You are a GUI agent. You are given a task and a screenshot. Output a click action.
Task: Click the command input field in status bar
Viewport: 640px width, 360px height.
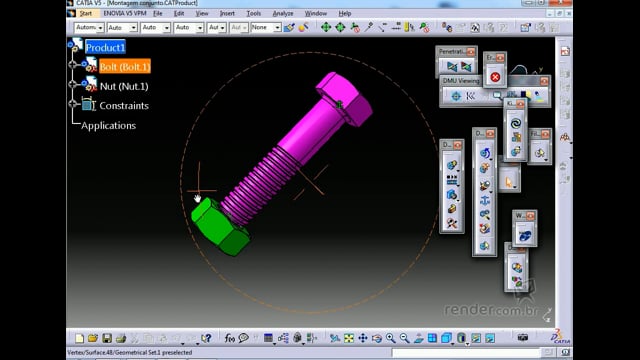pos(466,352)
